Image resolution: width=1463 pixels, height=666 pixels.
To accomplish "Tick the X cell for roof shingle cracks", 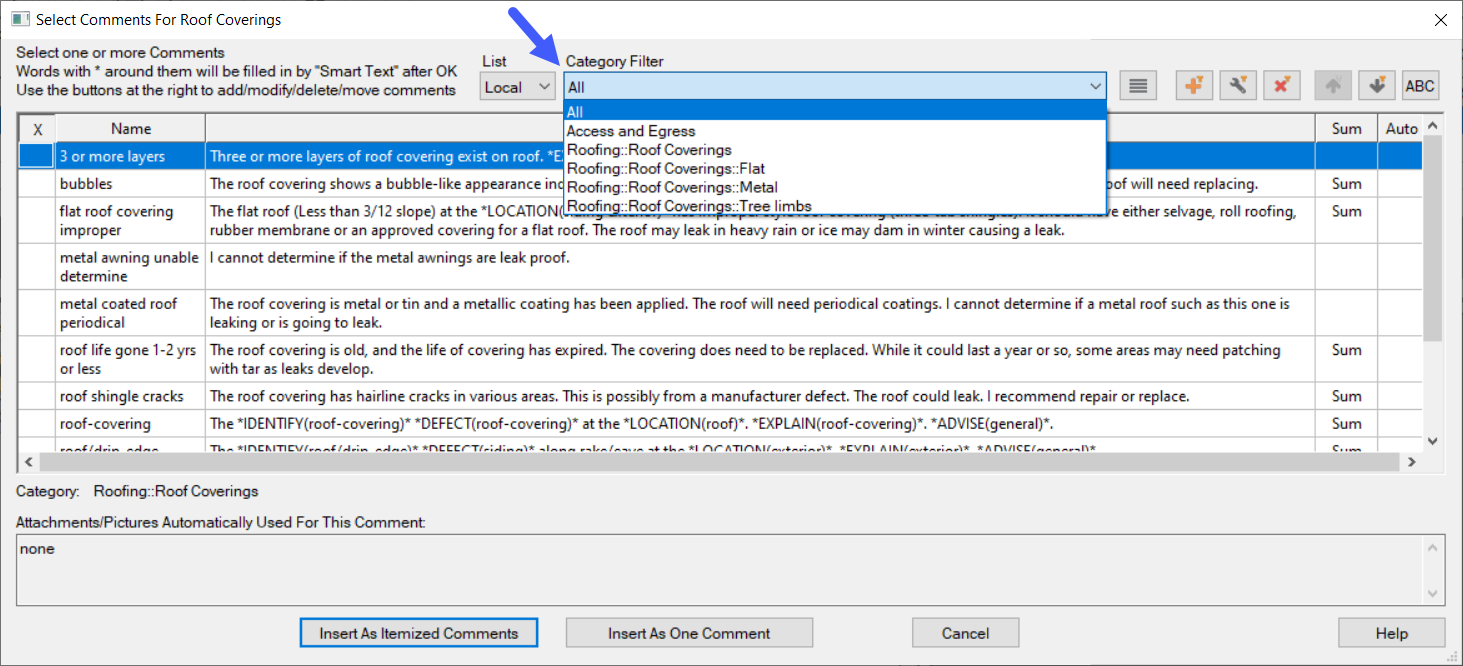I will pos(37,396).
